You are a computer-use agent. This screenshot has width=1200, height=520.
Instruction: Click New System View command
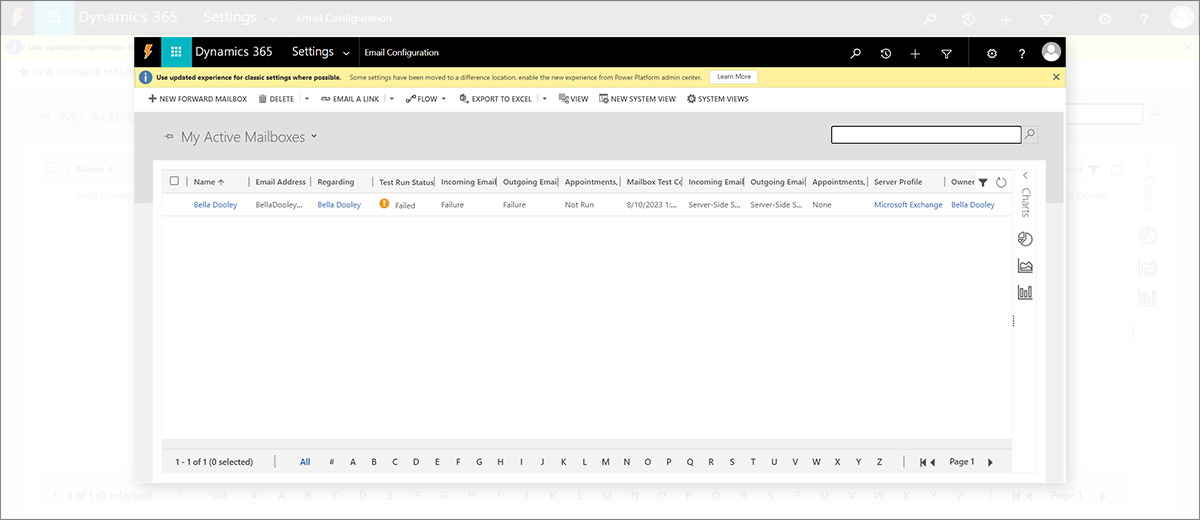pyautogui.click(x=637, y=99)
